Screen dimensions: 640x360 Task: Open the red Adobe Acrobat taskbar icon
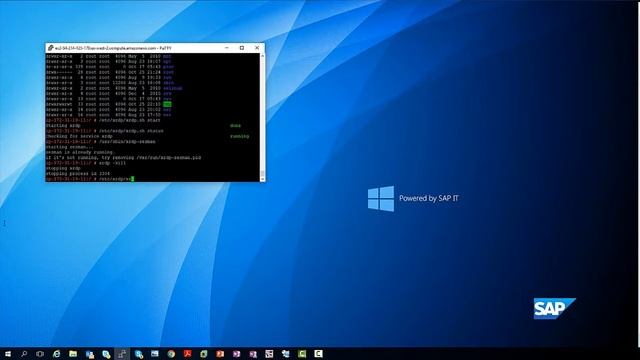click(x=187, y=354)
